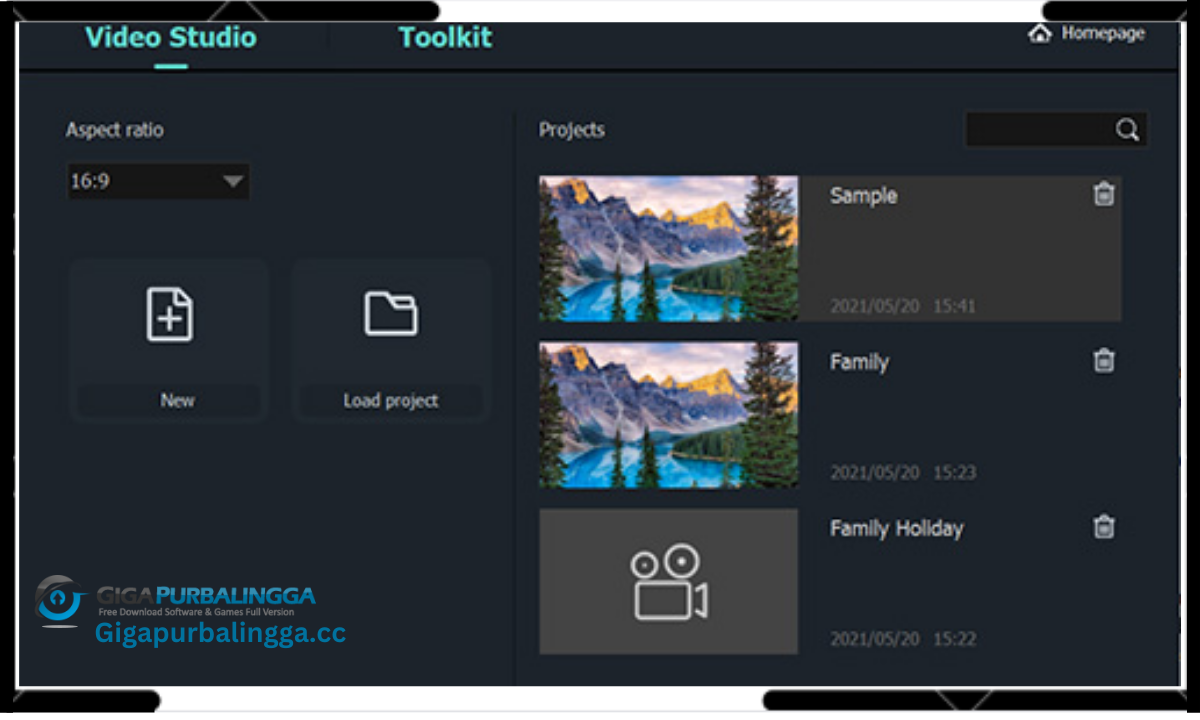Click the 2021/05/20 15:22 timestamp
The width and height of the screenshot is (1200, 720).
pos(902,638)
